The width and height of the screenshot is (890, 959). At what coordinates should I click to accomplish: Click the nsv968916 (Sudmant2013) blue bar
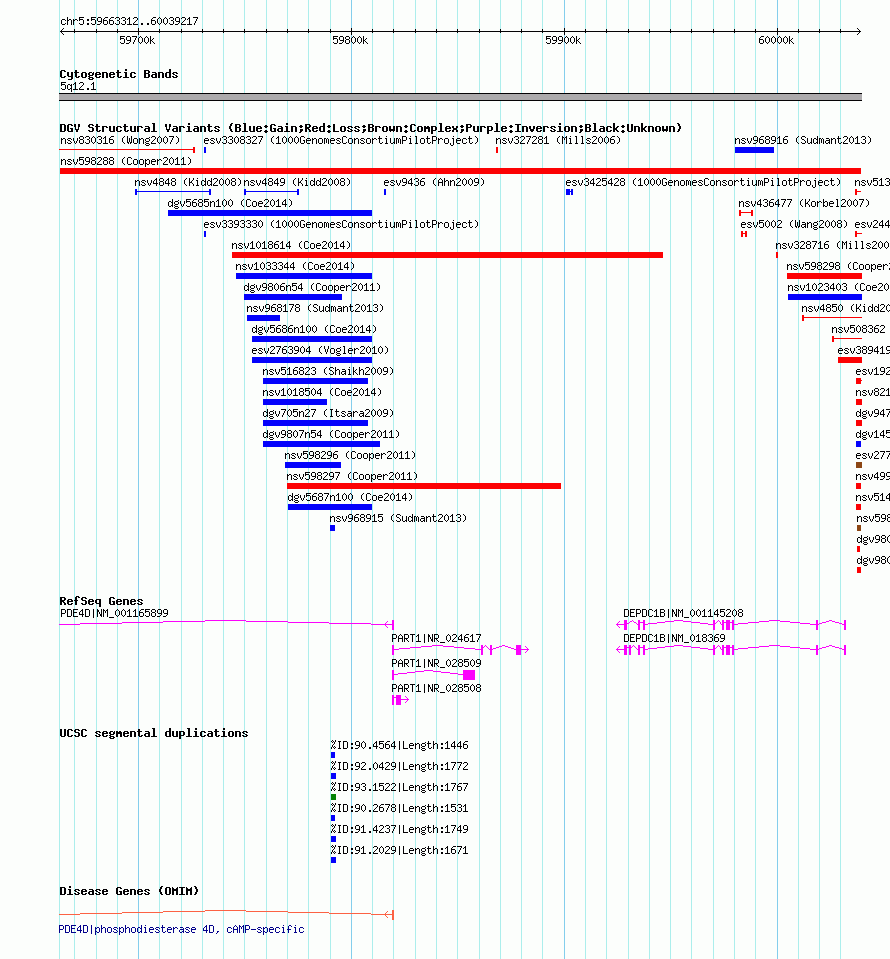pyautogui.click(x=754, y=150)
